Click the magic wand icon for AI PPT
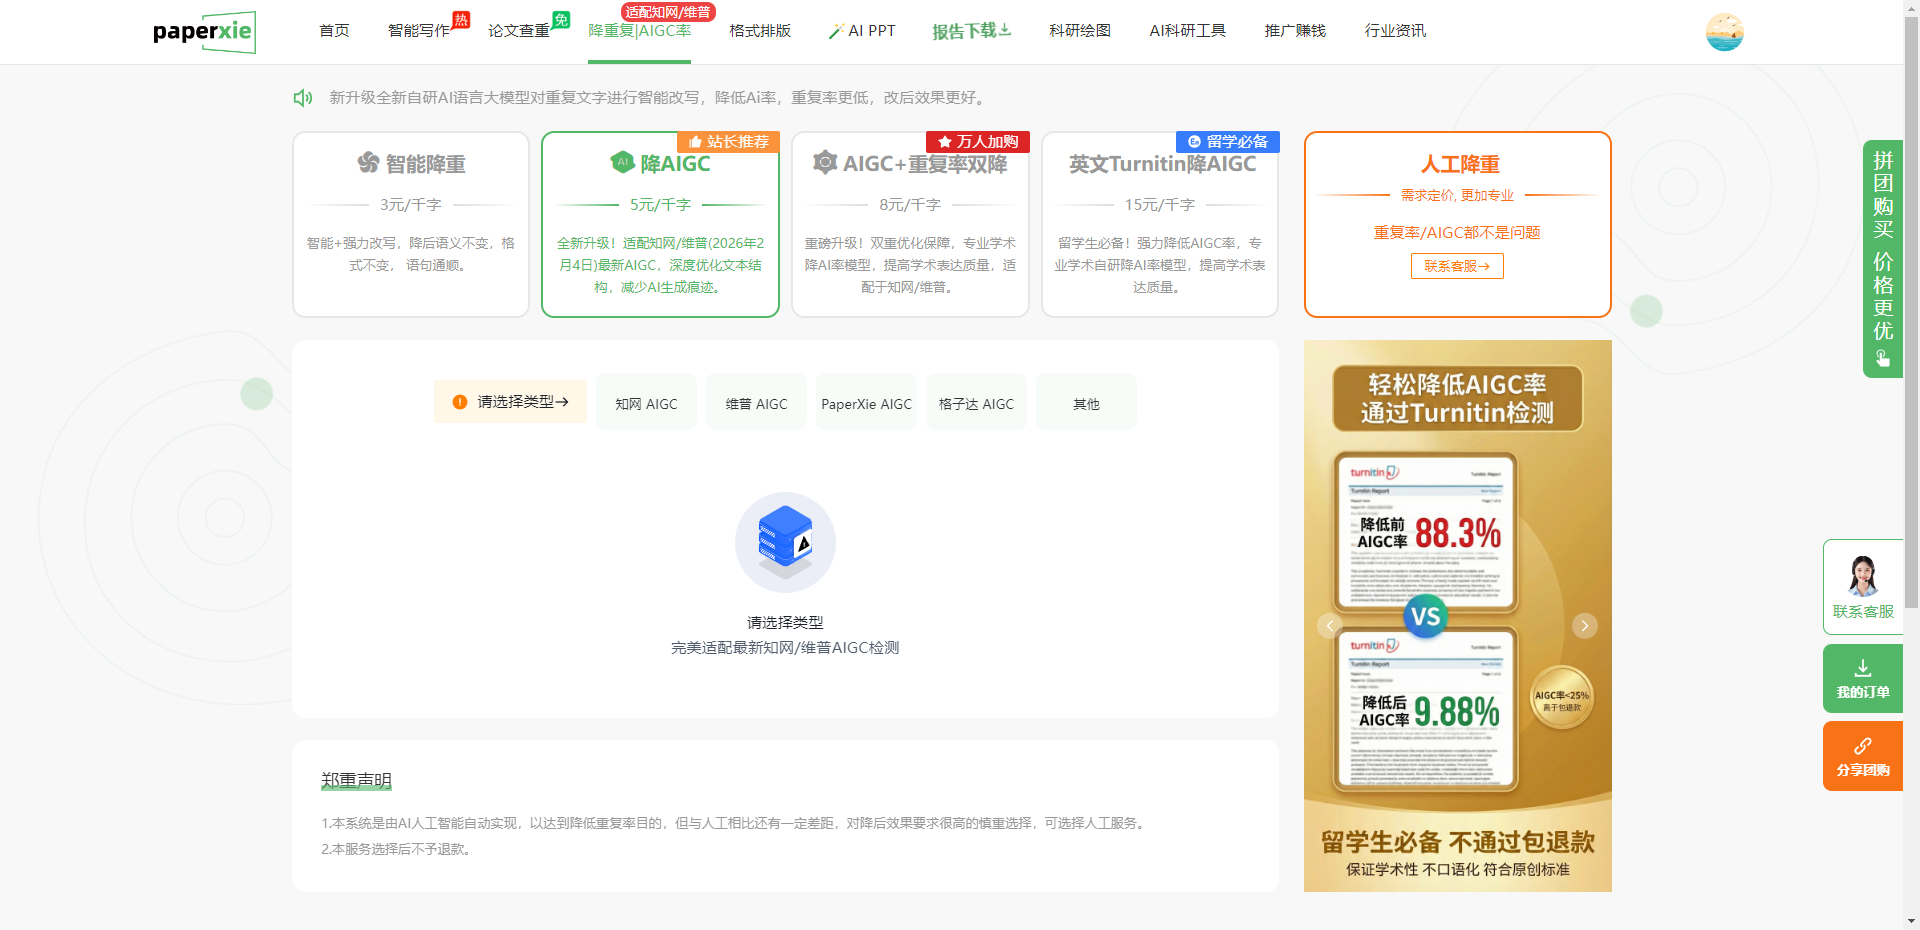 (x=836, y=31)
